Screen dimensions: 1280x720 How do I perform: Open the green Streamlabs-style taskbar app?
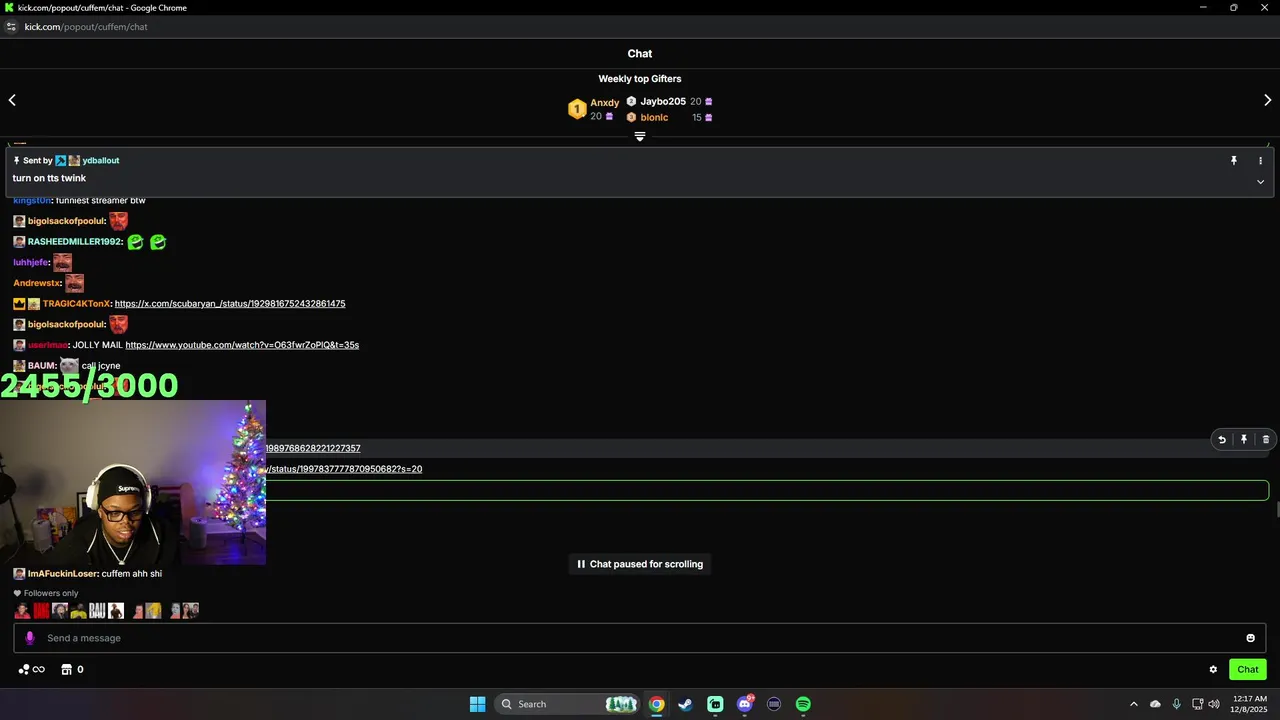click(x=715, y=704)
